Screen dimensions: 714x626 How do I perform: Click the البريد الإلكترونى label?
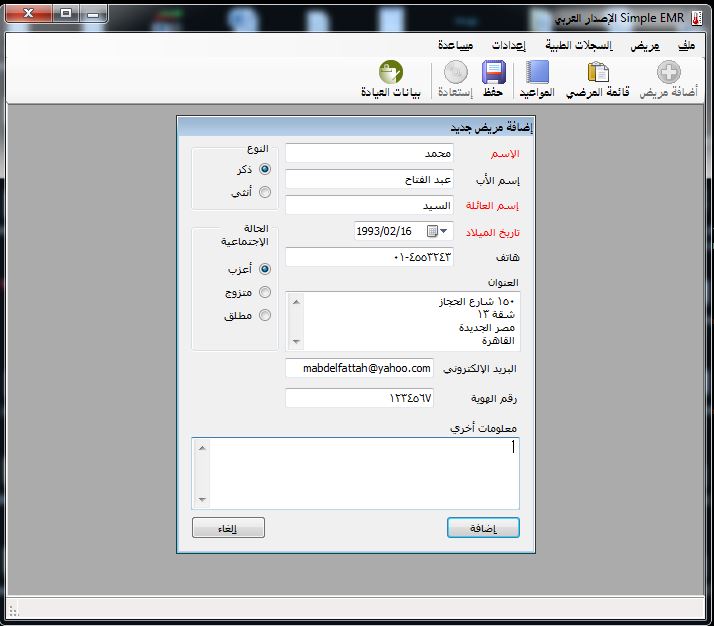(x=480, y=369)
